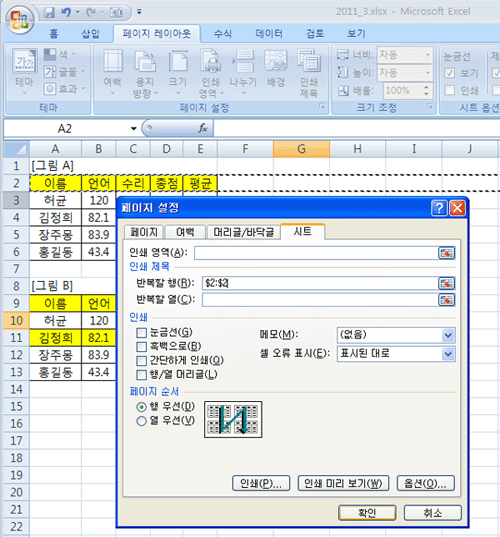Select column G header
The height and width of the screenshot is (537, 500).
point(301,149)
